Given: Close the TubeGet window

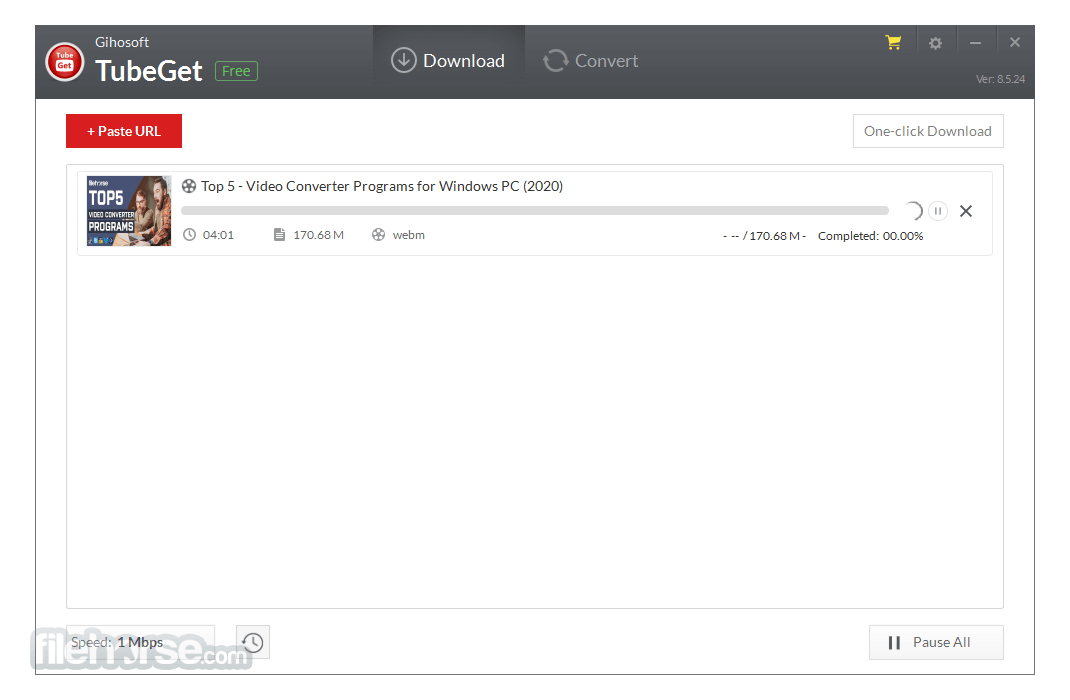Looking at the screenshot, I should 1015,42.
